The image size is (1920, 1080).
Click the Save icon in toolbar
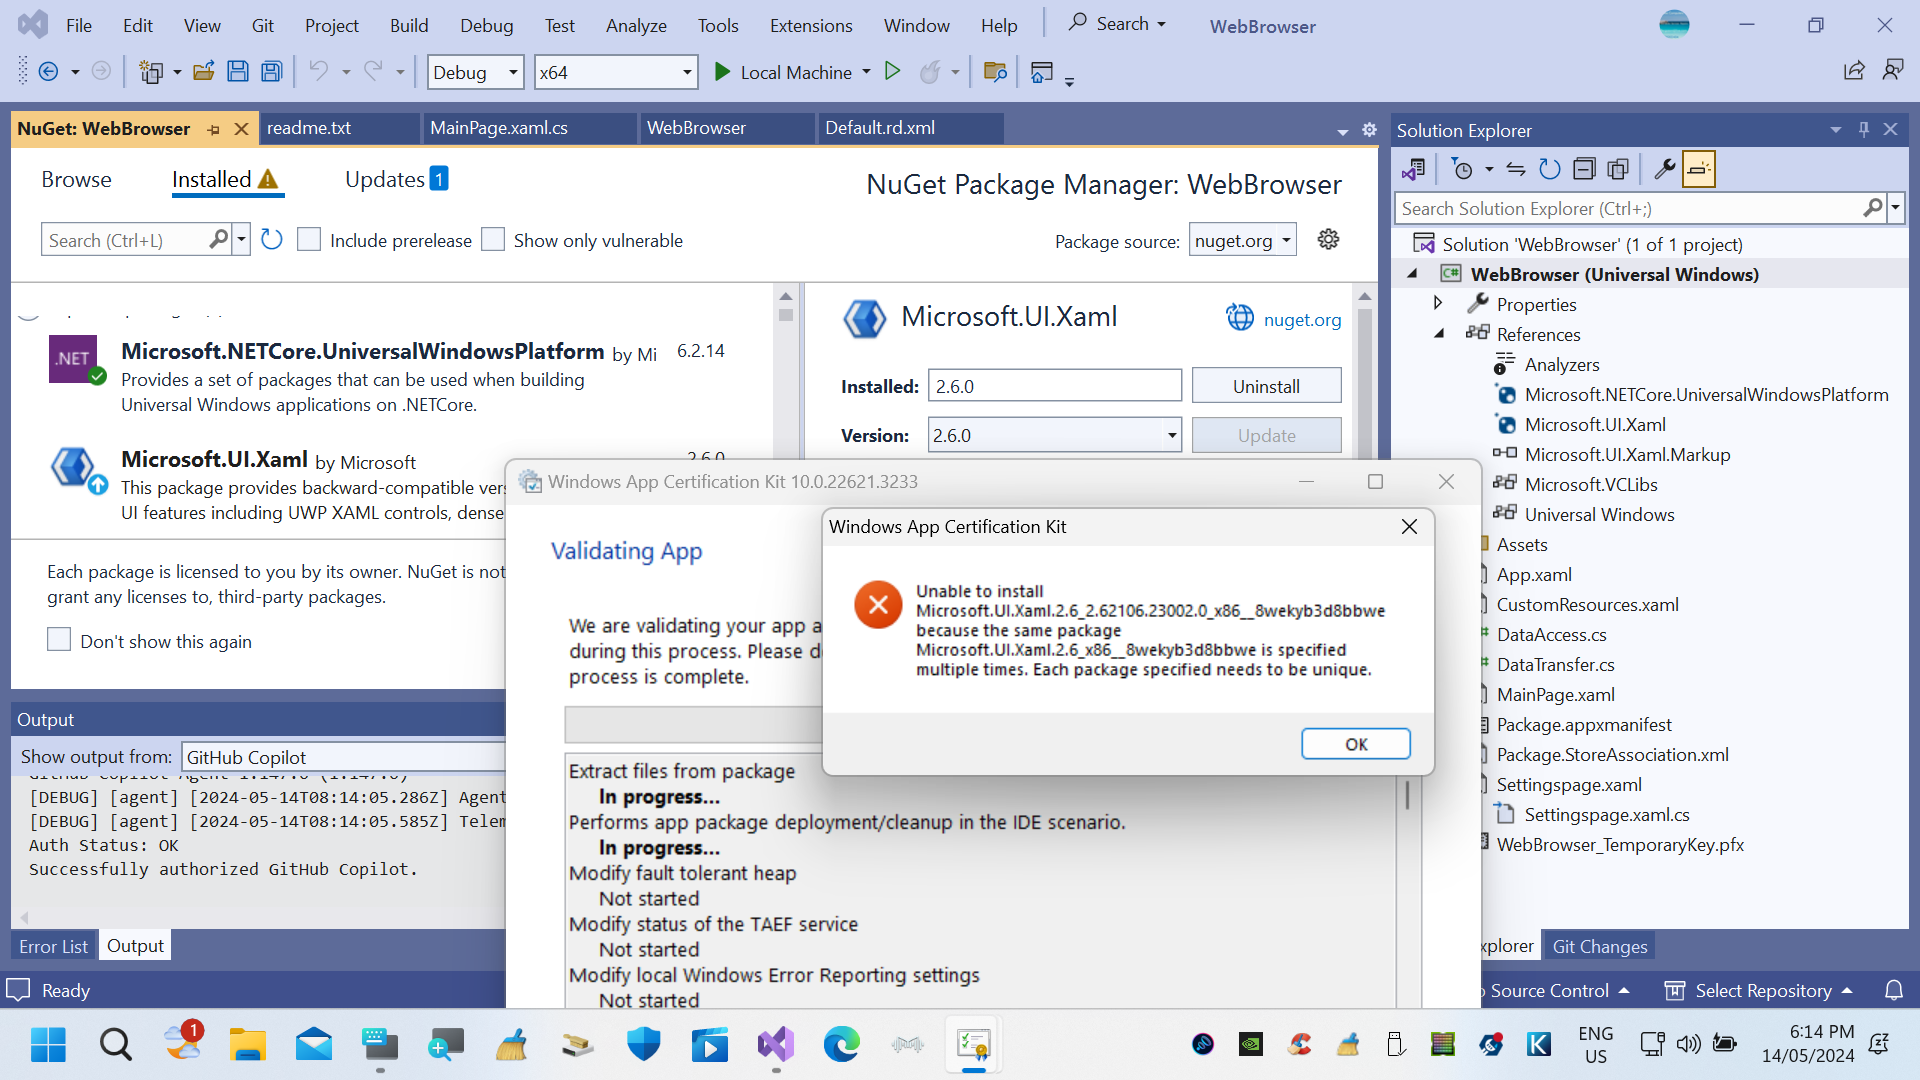[238, 72]
